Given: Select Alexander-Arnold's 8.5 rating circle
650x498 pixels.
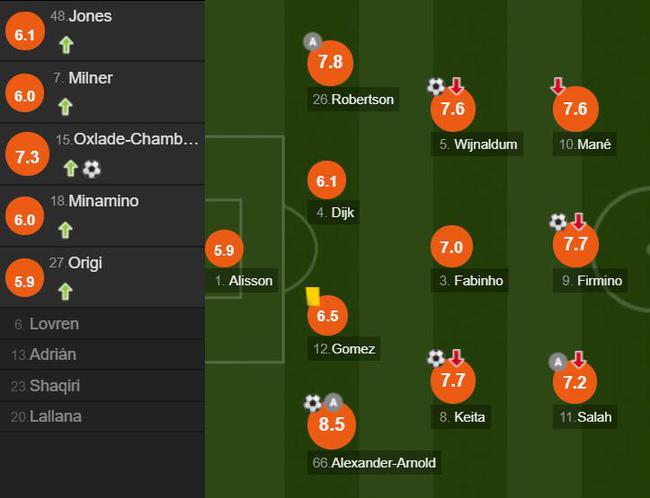Looking at the screenshot, I should pyautogui.click(x=332, y=424).
